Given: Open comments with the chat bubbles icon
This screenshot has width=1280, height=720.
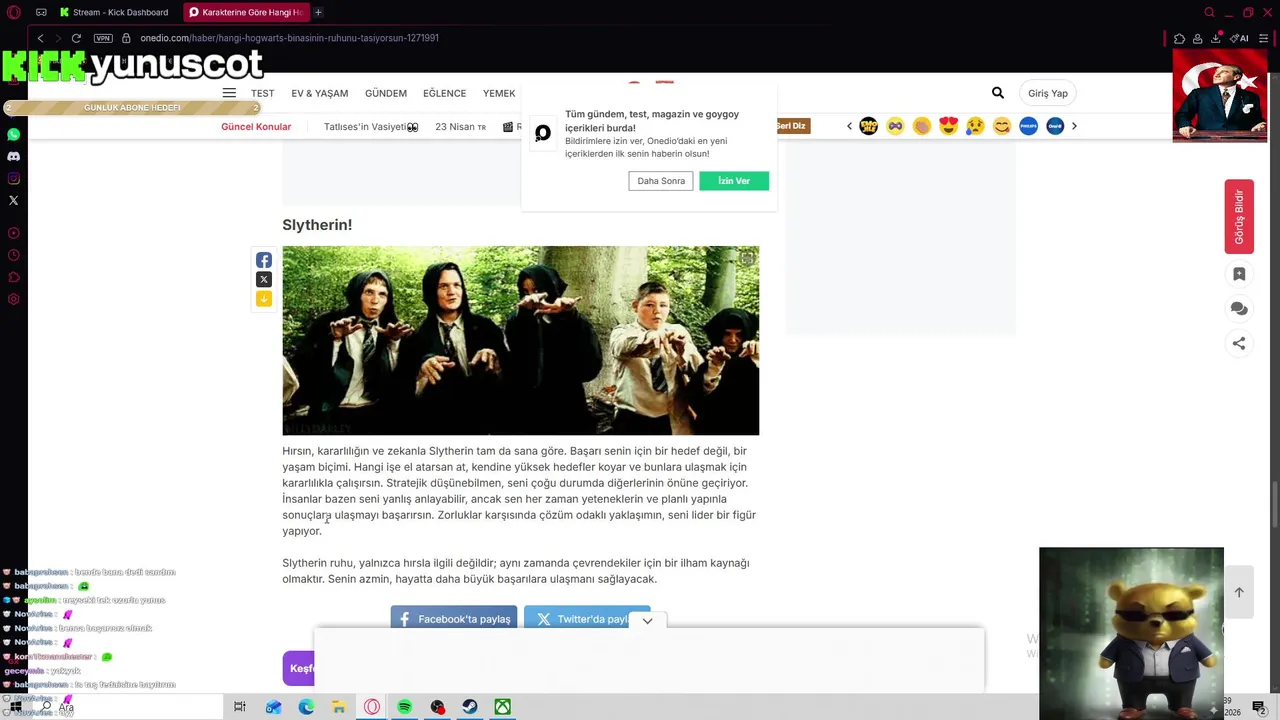Looking at the screenshot, I should 1239,309.
